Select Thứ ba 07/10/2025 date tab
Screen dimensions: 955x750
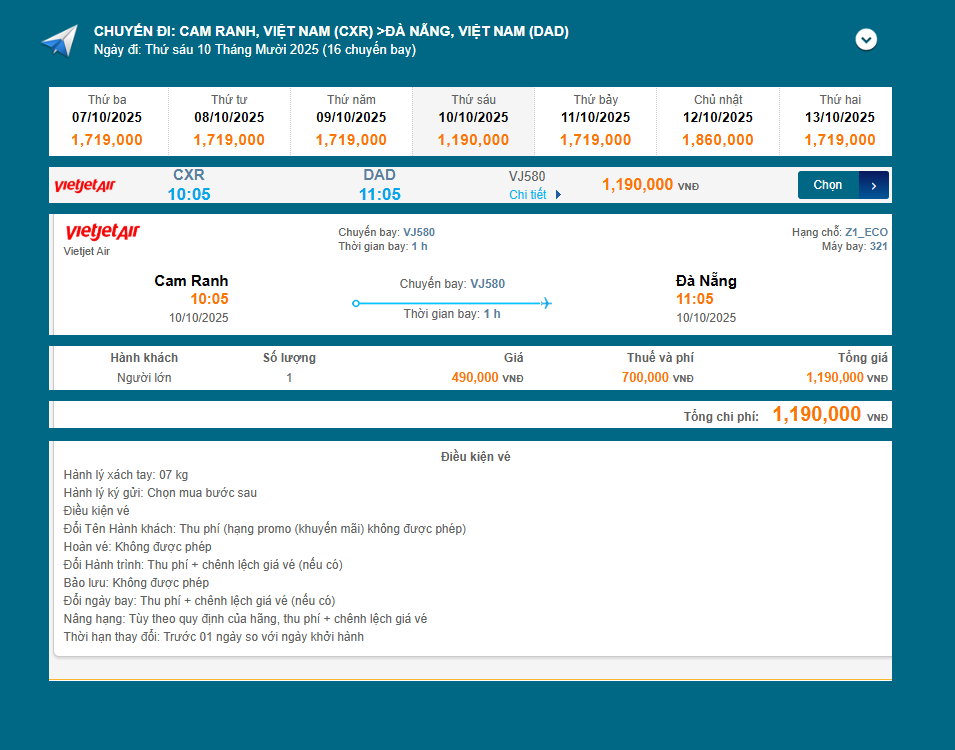point(107,121)
